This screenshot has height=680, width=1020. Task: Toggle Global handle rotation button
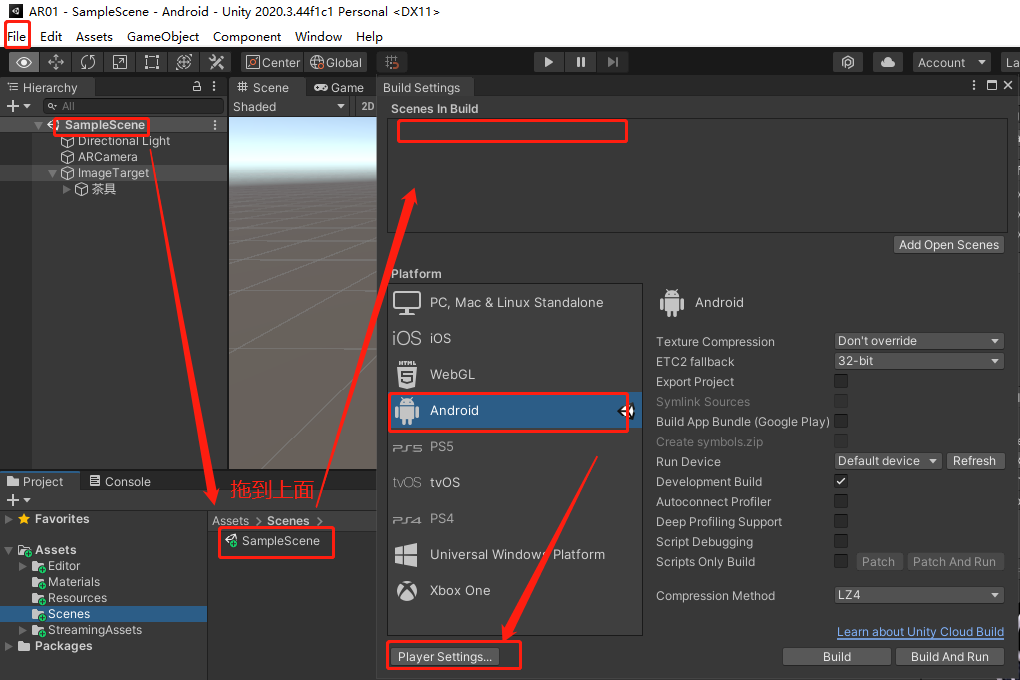coord(336,62)
